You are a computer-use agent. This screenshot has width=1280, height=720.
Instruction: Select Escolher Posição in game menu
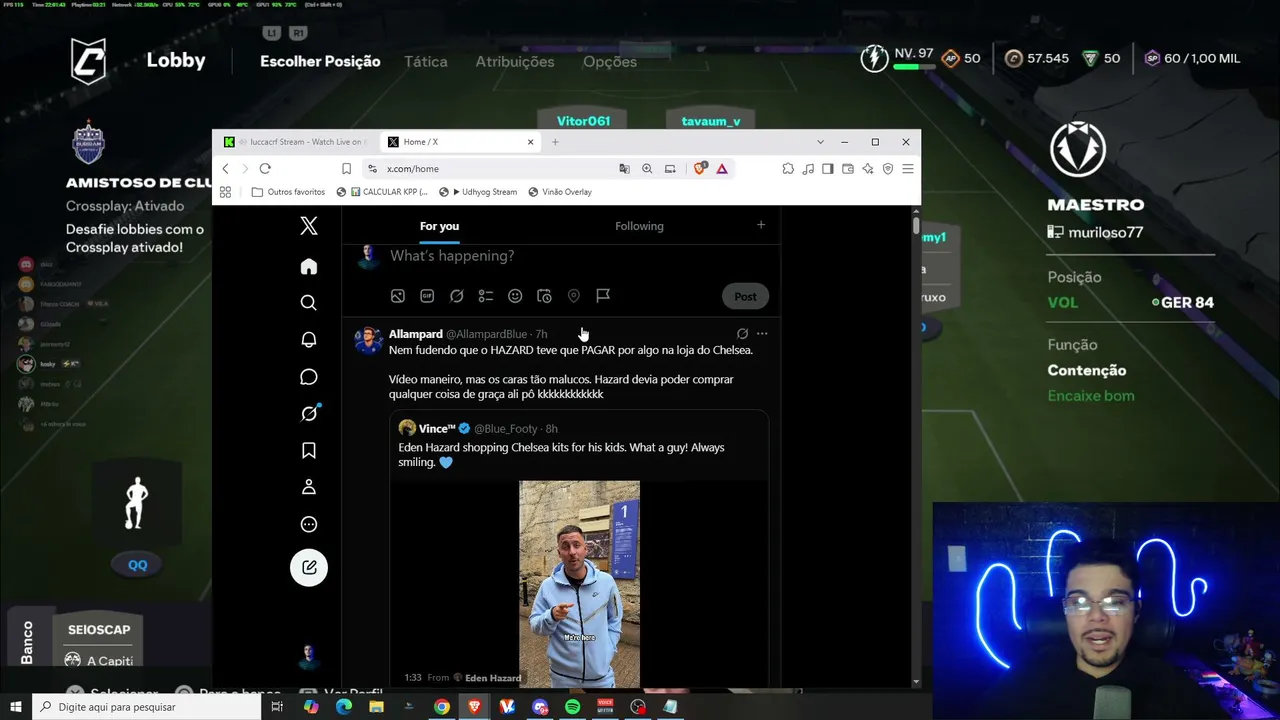(320, 61)
